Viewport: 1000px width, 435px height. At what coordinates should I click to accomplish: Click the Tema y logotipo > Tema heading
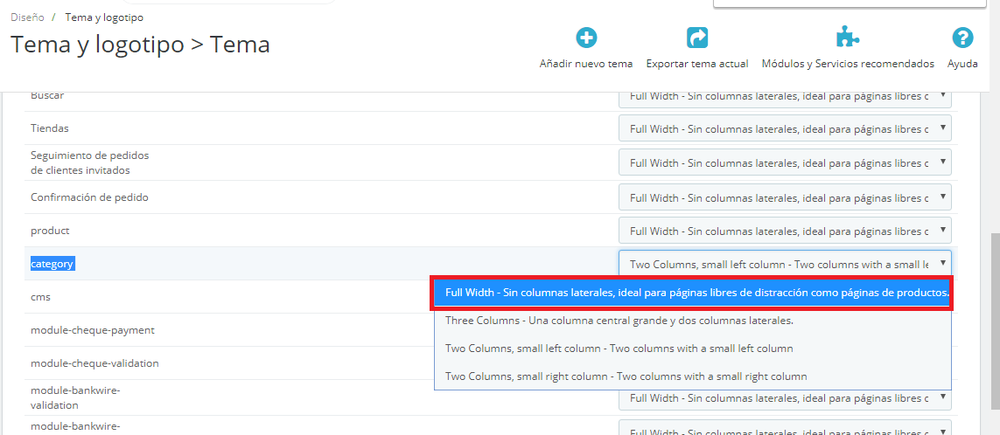(x=140, y=45)
